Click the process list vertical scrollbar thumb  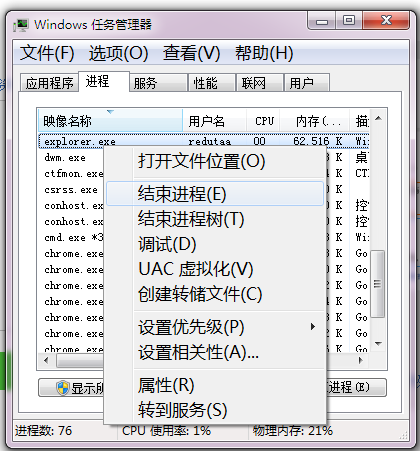pos(378,284)
